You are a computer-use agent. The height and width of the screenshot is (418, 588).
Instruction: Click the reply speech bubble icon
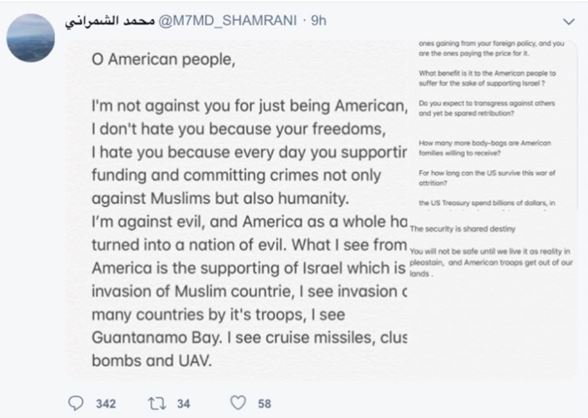pyautogui.click(x=76, y=403)
